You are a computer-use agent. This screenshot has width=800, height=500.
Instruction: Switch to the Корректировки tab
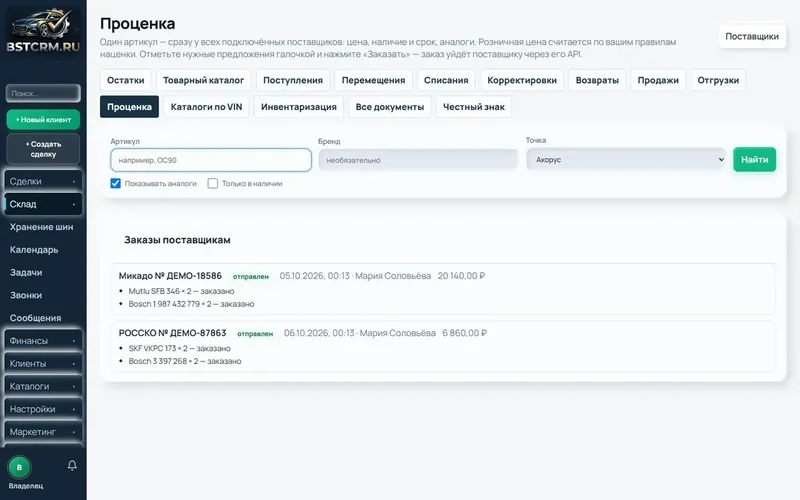522,80
